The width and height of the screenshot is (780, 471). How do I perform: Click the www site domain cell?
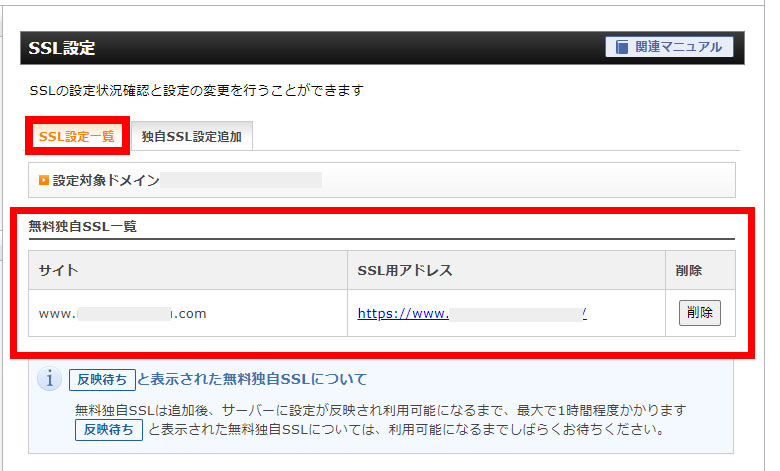[x=122, y=313]
